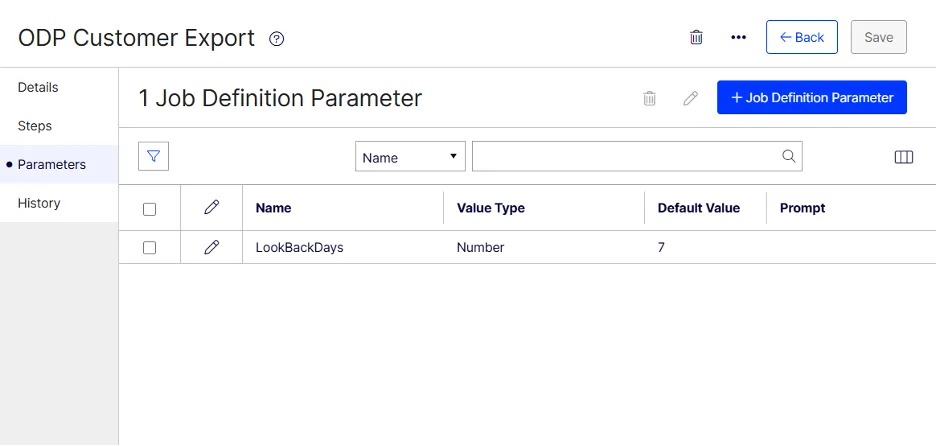Sort by Default Value column header
This screenshot has width=936, height=446.
[698, 208]
